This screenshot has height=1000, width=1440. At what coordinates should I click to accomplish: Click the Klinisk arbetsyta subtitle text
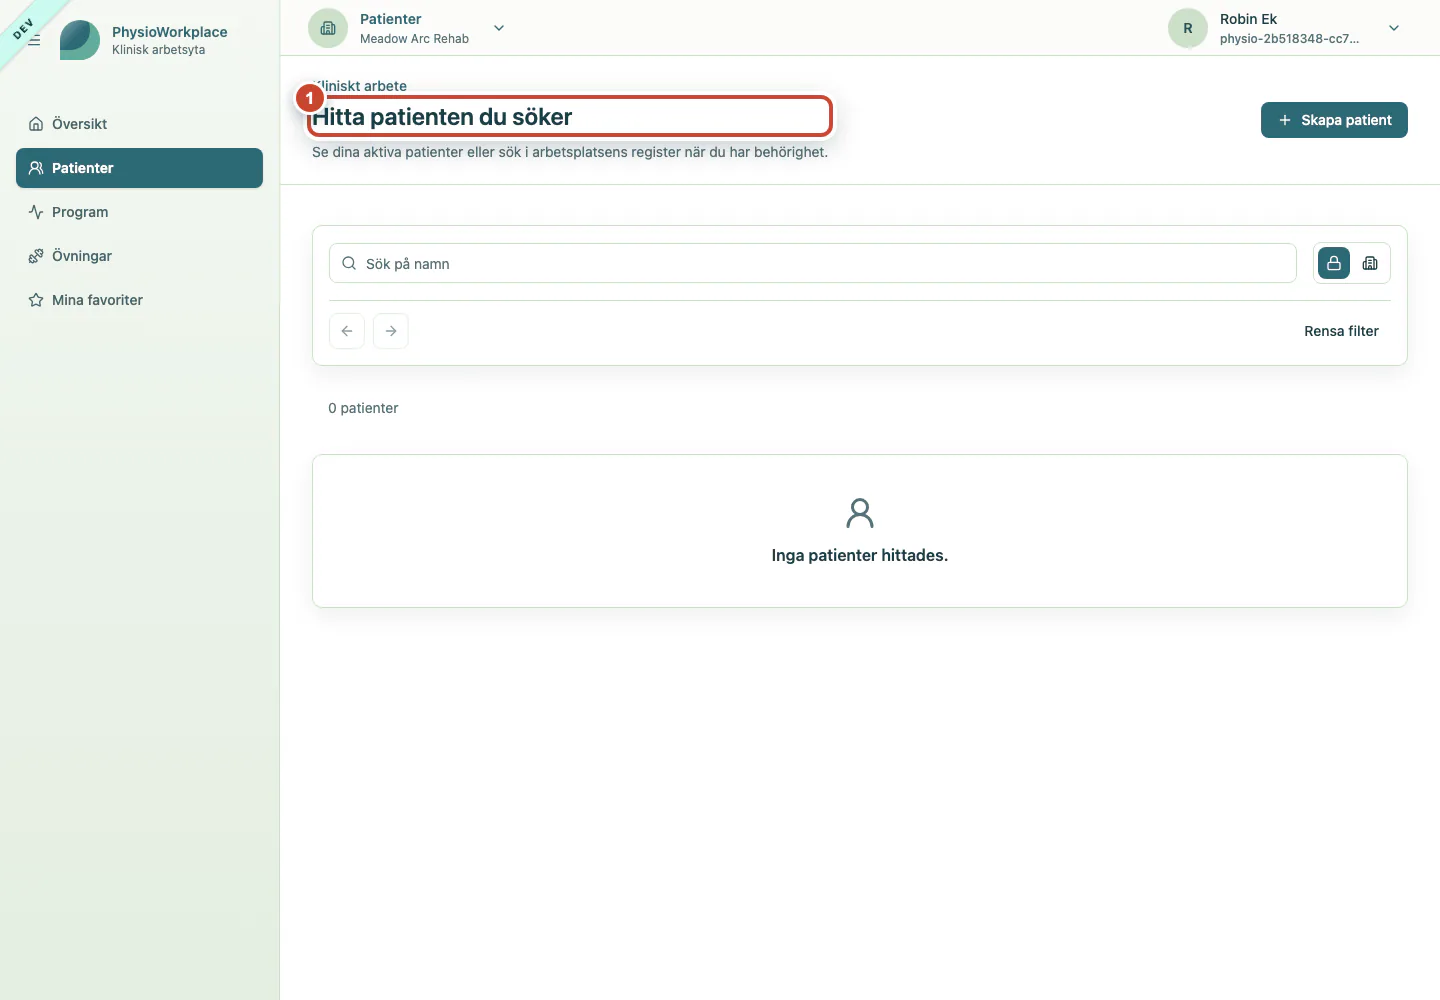tap(158, 50)
